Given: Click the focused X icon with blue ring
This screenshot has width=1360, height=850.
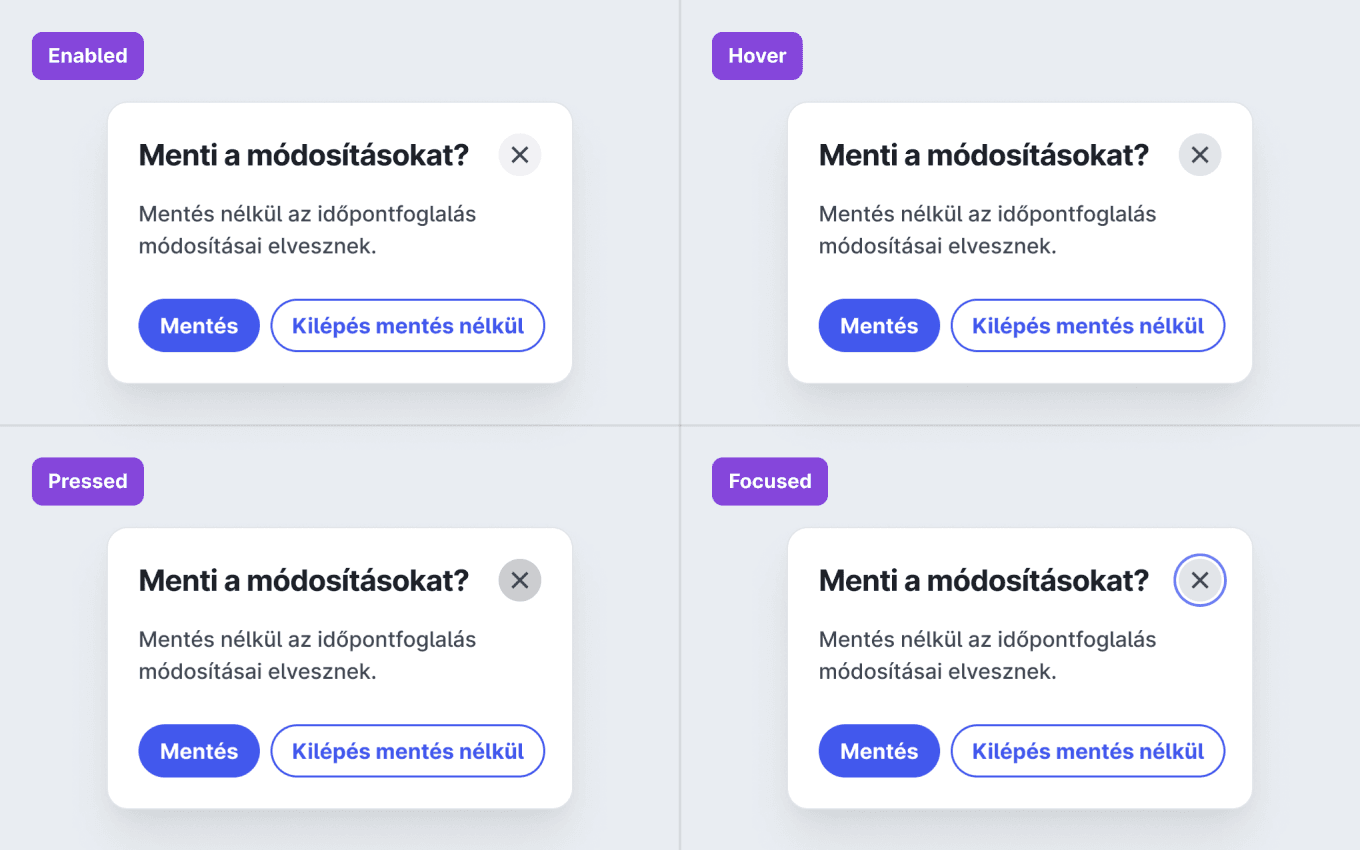Looking at the screenshot, I should (x=1199, y=580).
